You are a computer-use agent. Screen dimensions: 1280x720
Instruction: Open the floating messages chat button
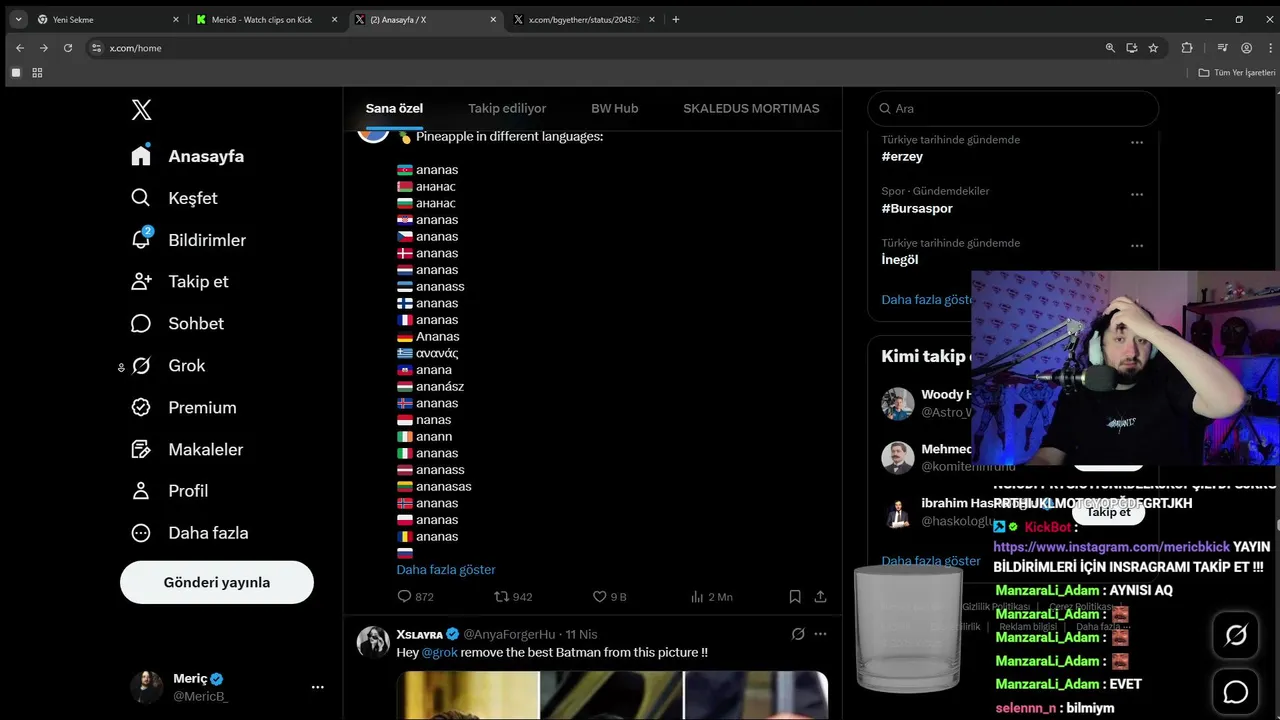point(1236,692)
